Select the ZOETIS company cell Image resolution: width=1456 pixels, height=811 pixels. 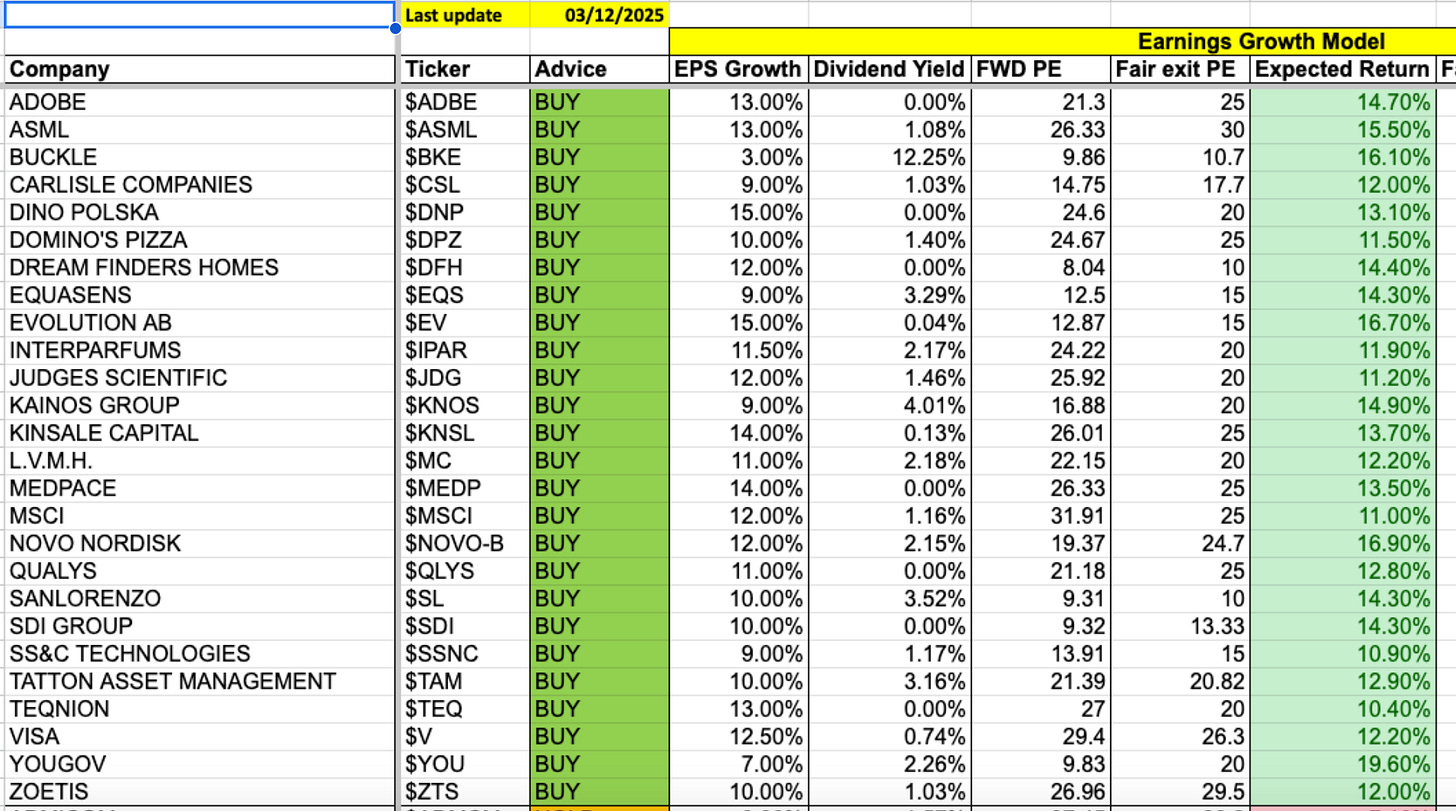click(199, 792)
